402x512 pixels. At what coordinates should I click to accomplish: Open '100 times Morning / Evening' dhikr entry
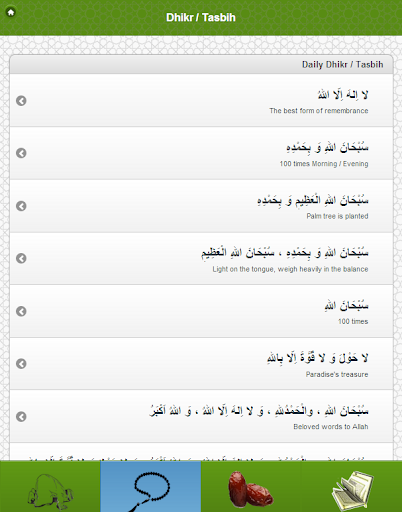pos(201,153)
